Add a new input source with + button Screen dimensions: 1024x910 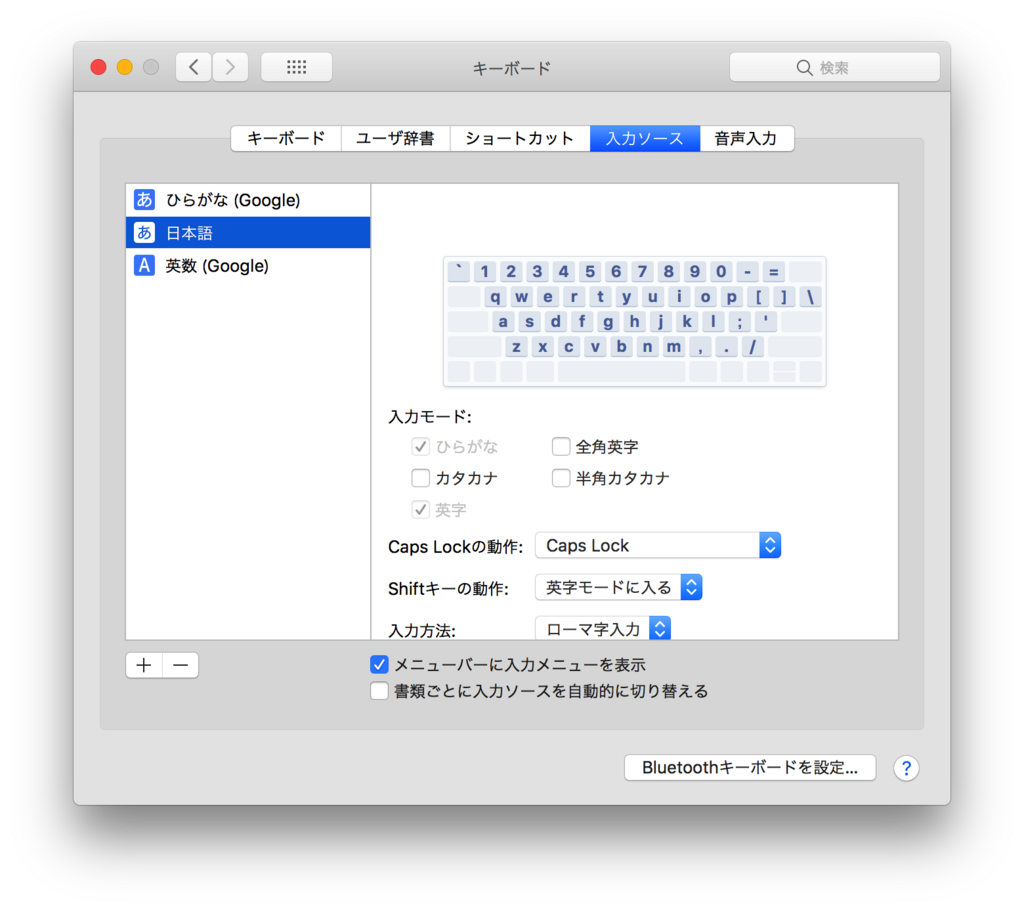pyautogui.click(x=142, y=664)
